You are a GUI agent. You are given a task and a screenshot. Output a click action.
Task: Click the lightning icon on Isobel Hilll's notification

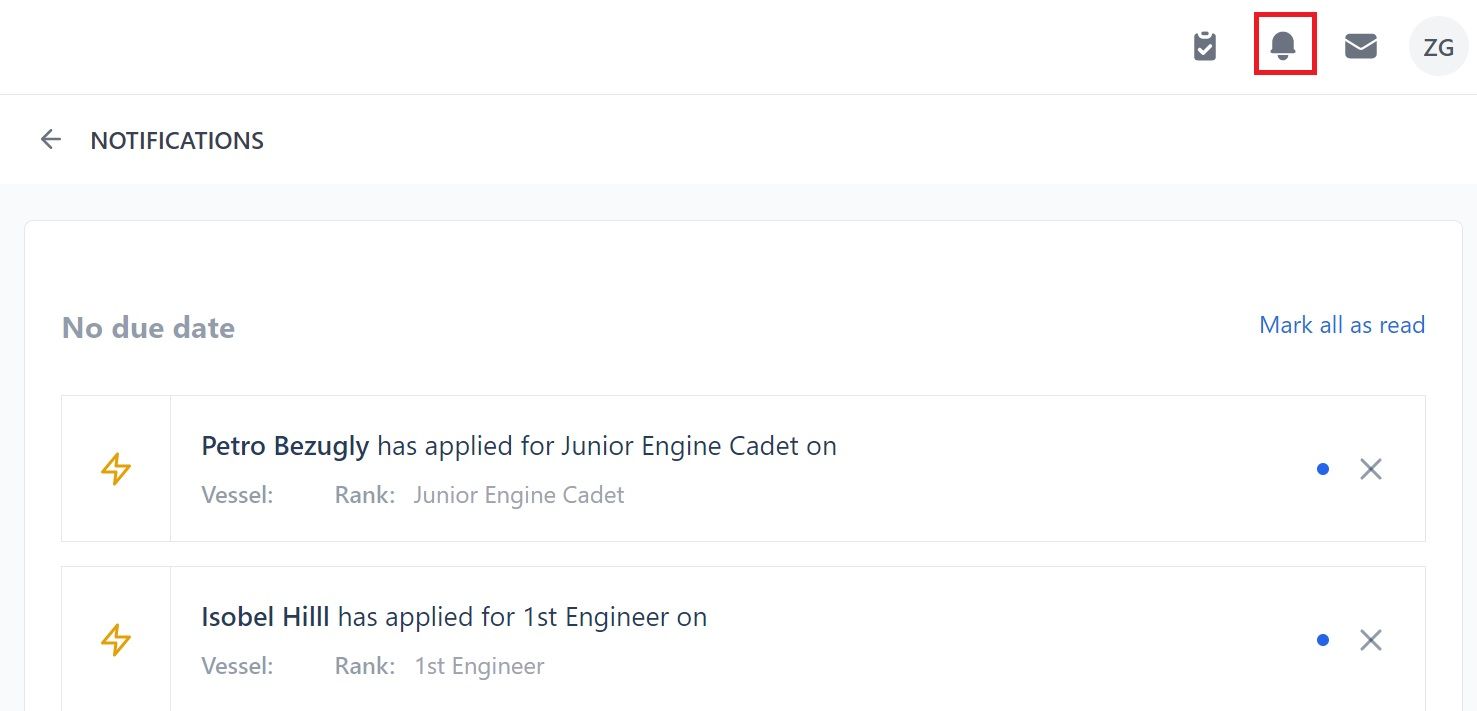pyautogui.click(x=116, y=640)
